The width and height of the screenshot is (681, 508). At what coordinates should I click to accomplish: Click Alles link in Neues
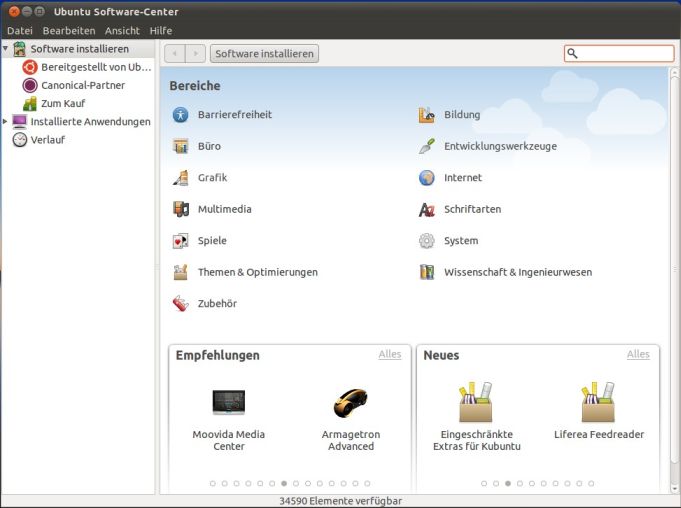click(x=638, y=354)
